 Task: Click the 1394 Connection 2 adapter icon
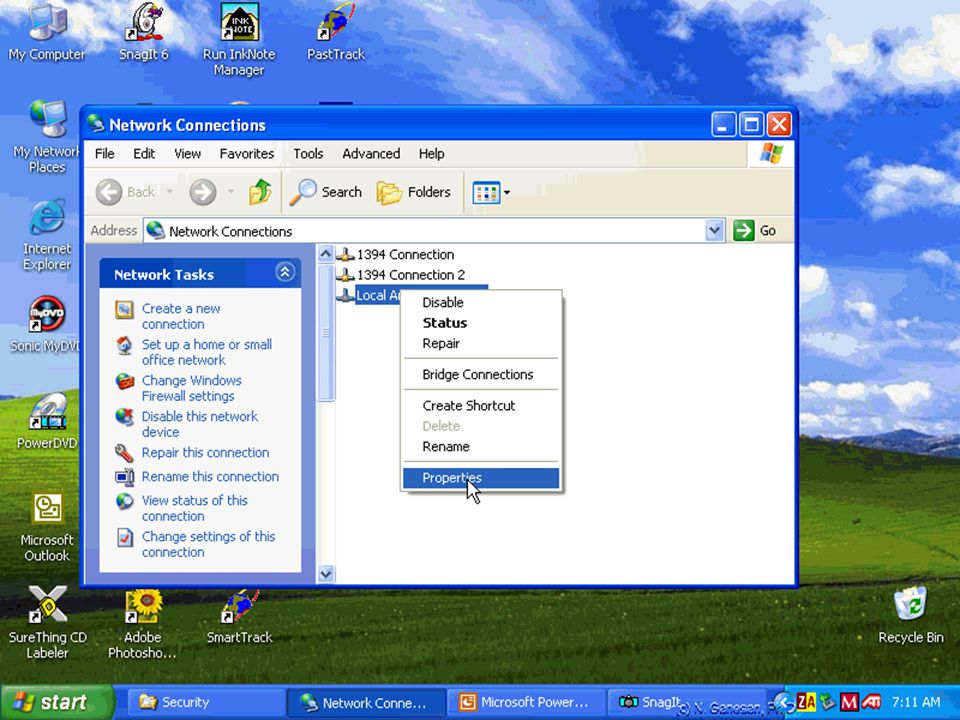pos(345,275)
